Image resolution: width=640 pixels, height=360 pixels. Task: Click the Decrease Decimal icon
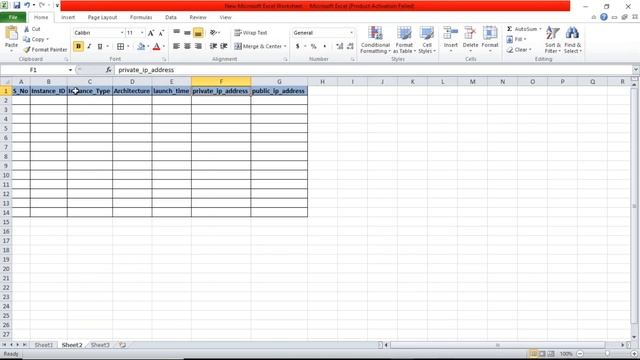click(350, 47)
